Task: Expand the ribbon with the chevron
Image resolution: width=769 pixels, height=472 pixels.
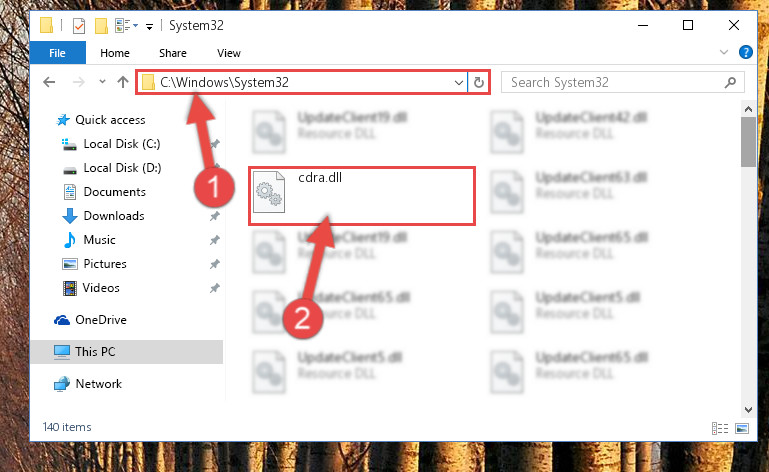Action: 723,52
